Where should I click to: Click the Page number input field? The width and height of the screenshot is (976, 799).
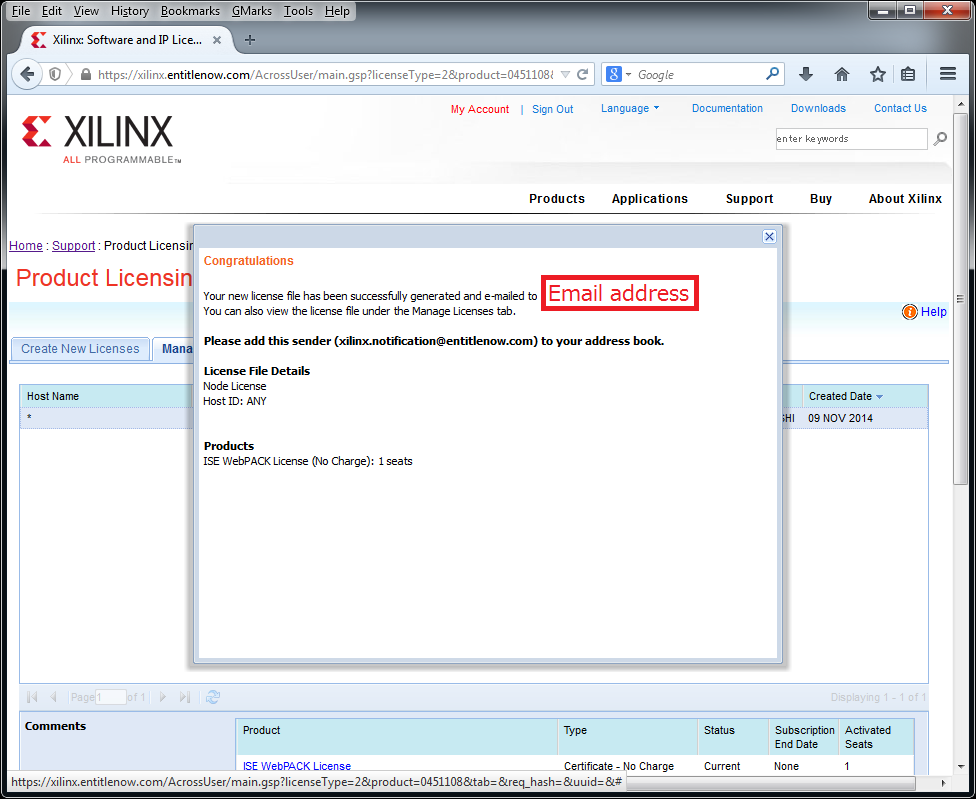coord(111,697)
